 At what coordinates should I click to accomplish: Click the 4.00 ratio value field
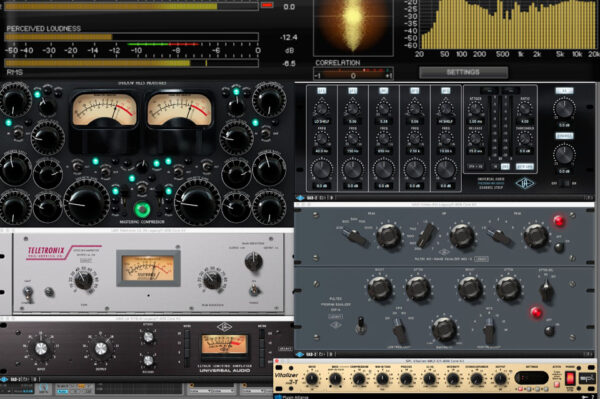click(x=525, y=122)
